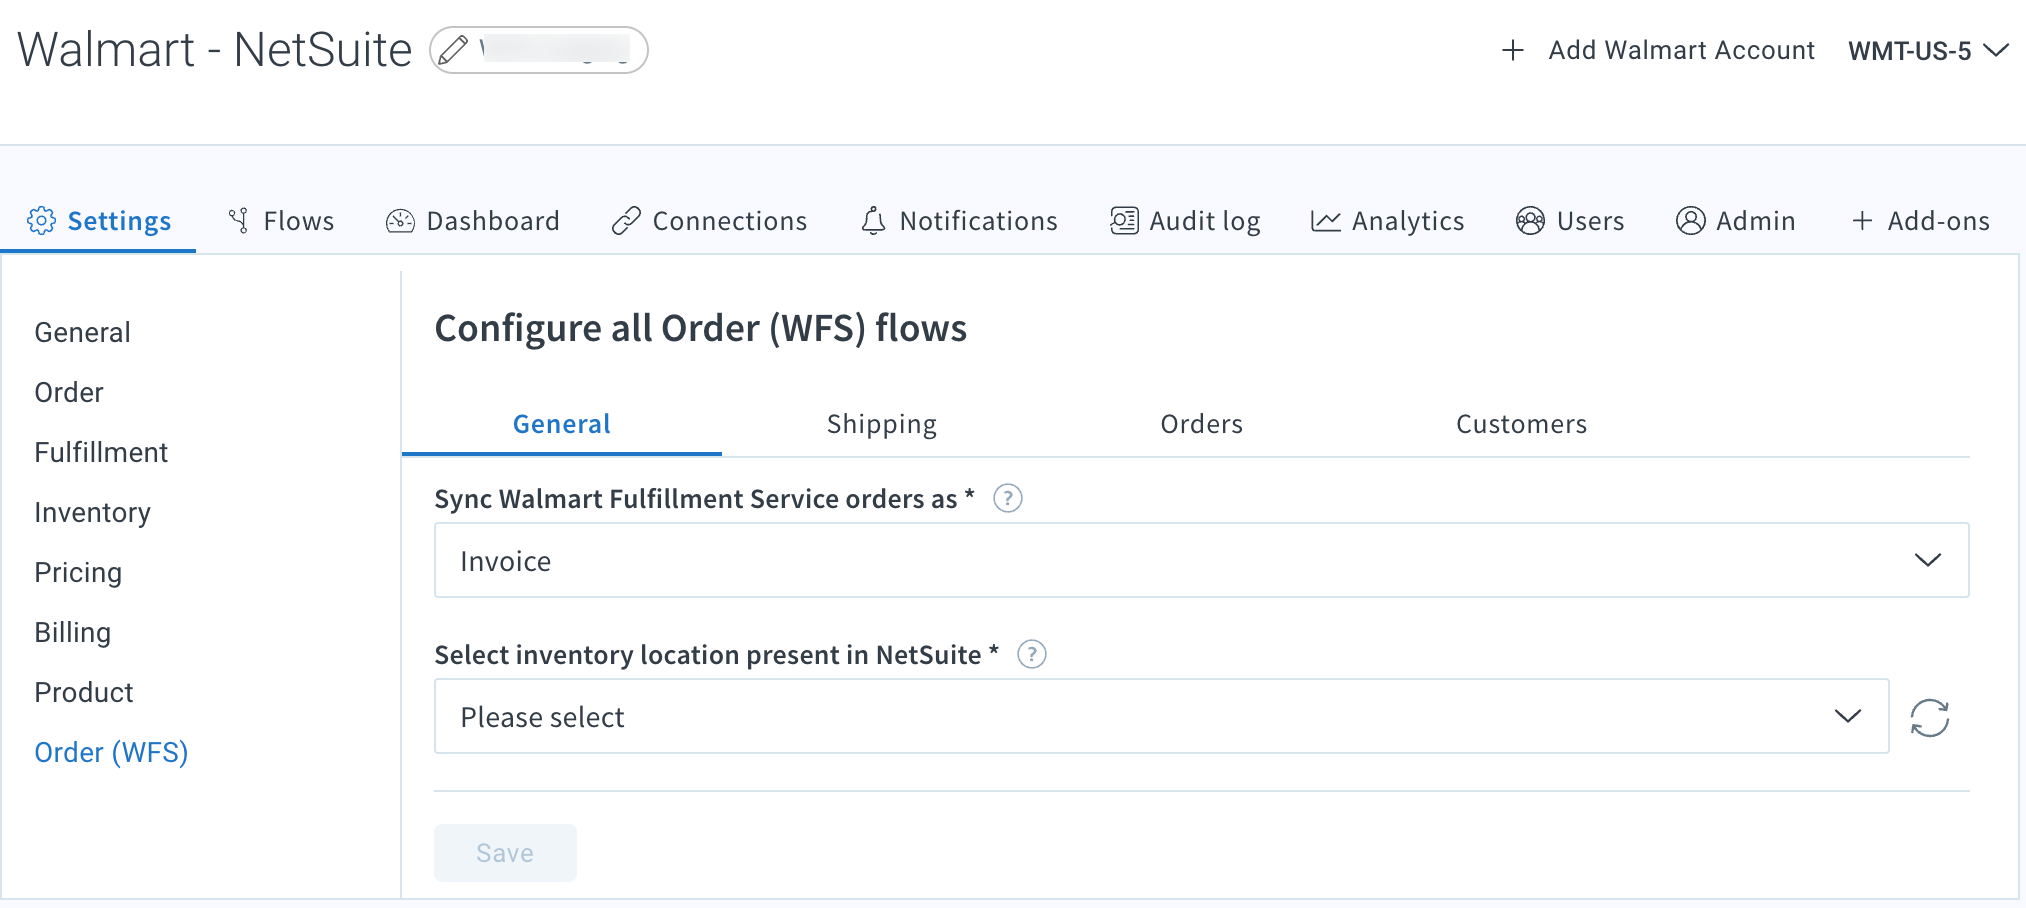The width and height of the screenshot is (2026, 908).
Task: Open the Notifications tab
Action: point(959,221)
